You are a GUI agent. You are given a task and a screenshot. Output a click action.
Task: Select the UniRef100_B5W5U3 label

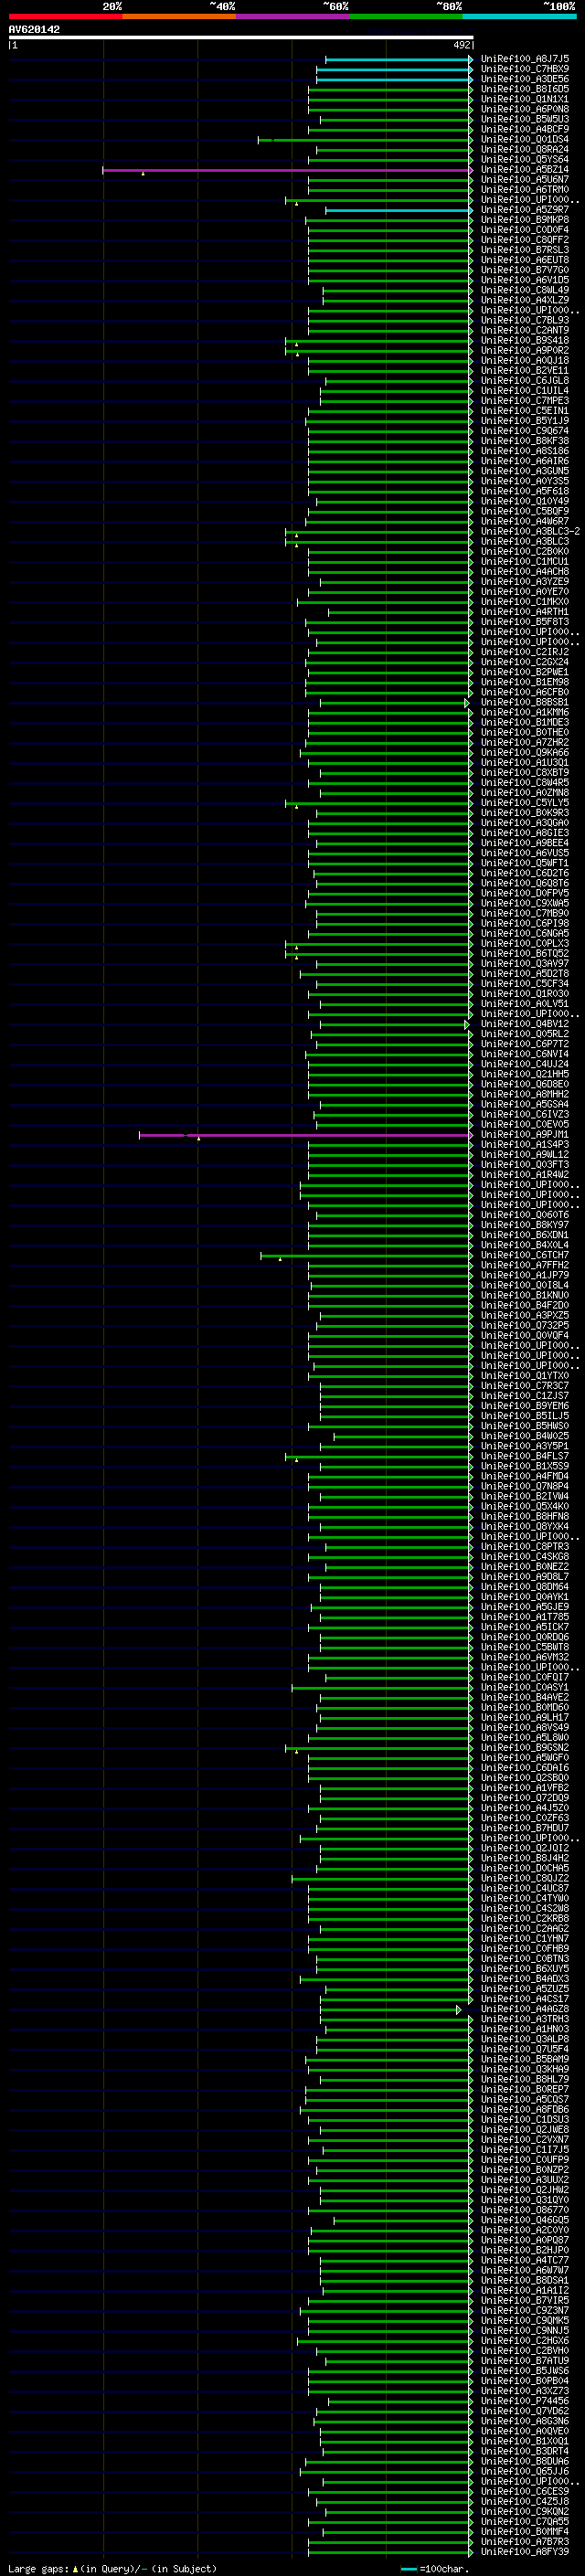(x=525, y=119)
